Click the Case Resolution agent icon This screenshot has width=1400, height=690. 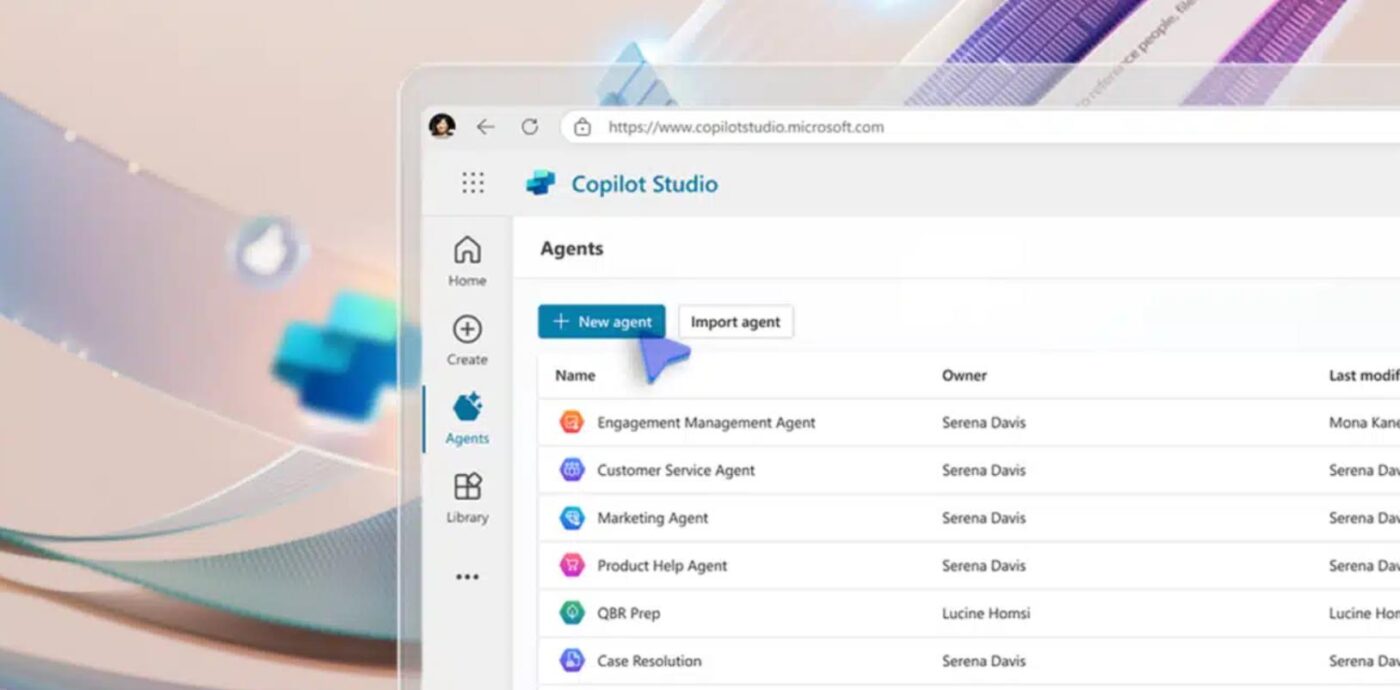point(571,661)
